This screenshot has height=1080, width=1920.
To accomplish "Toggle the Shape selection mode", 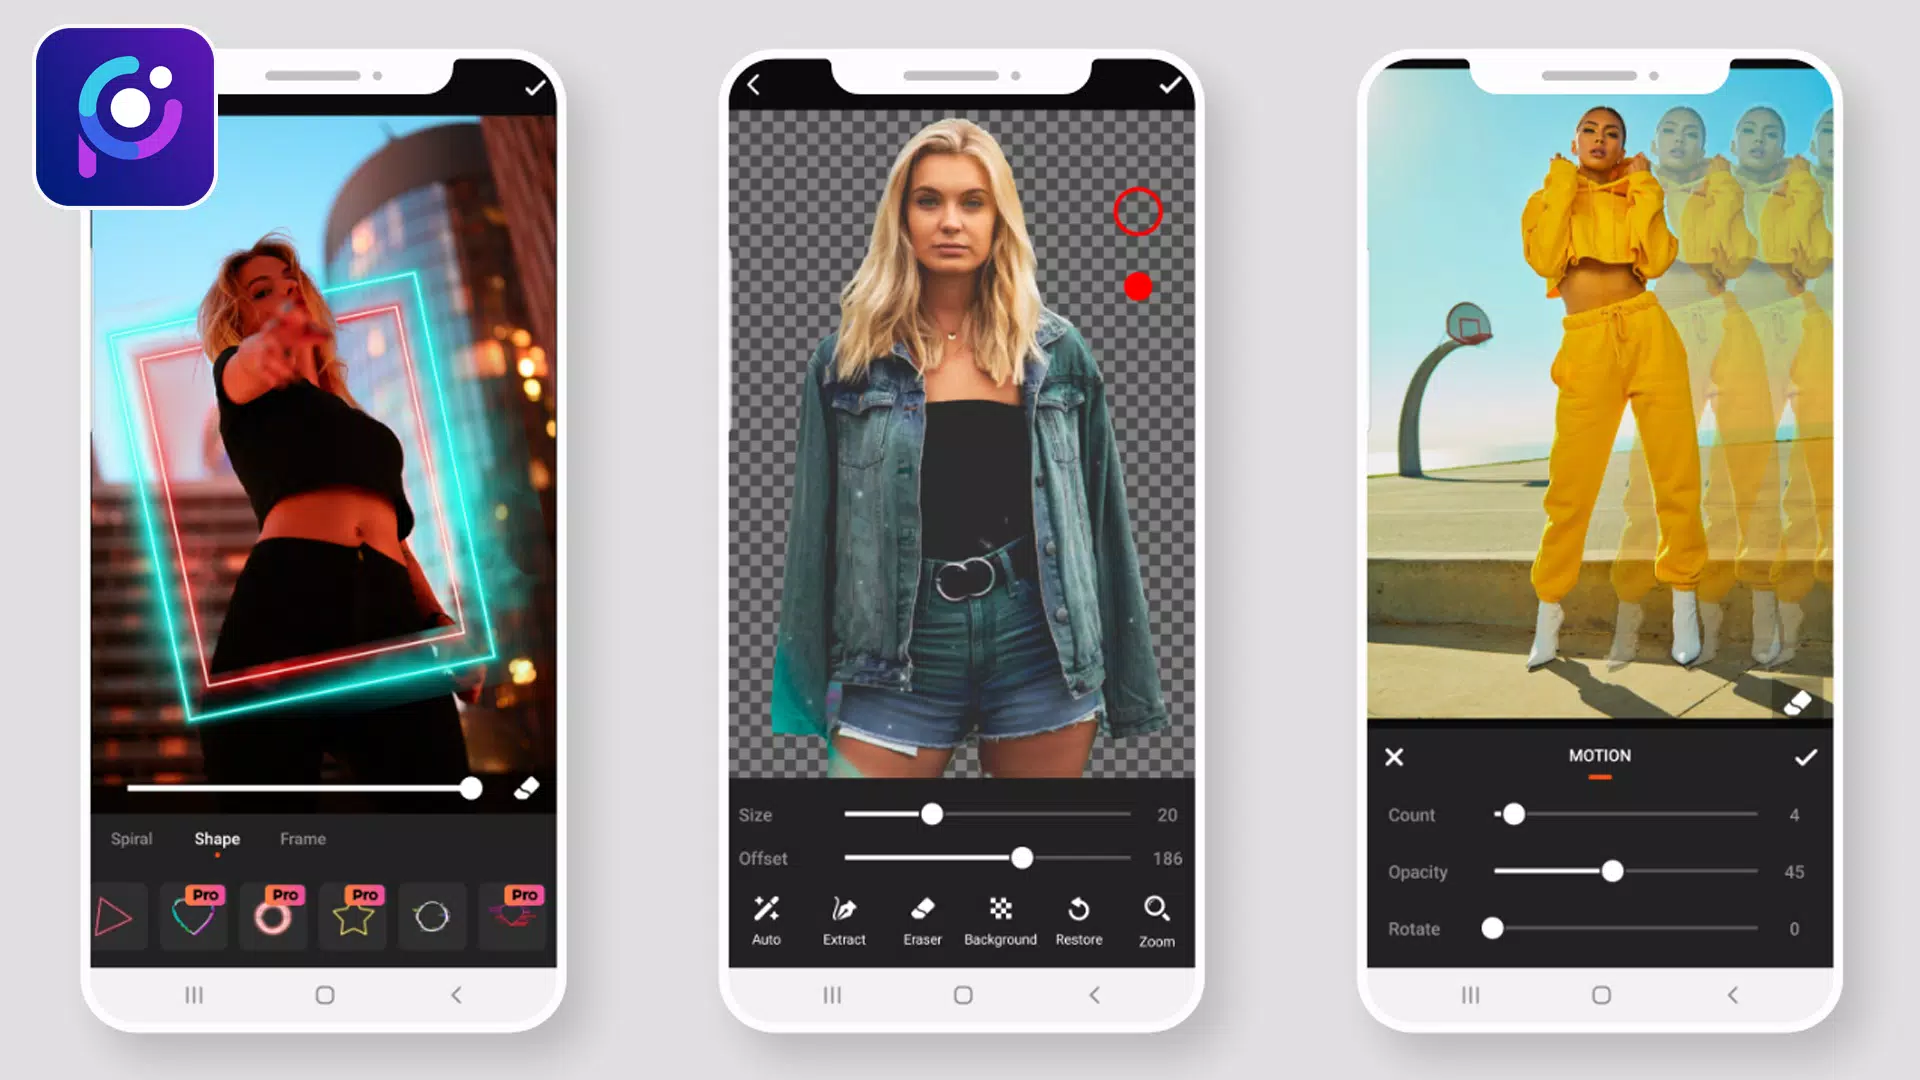I will pyautogui.click(x=216, y=839).
